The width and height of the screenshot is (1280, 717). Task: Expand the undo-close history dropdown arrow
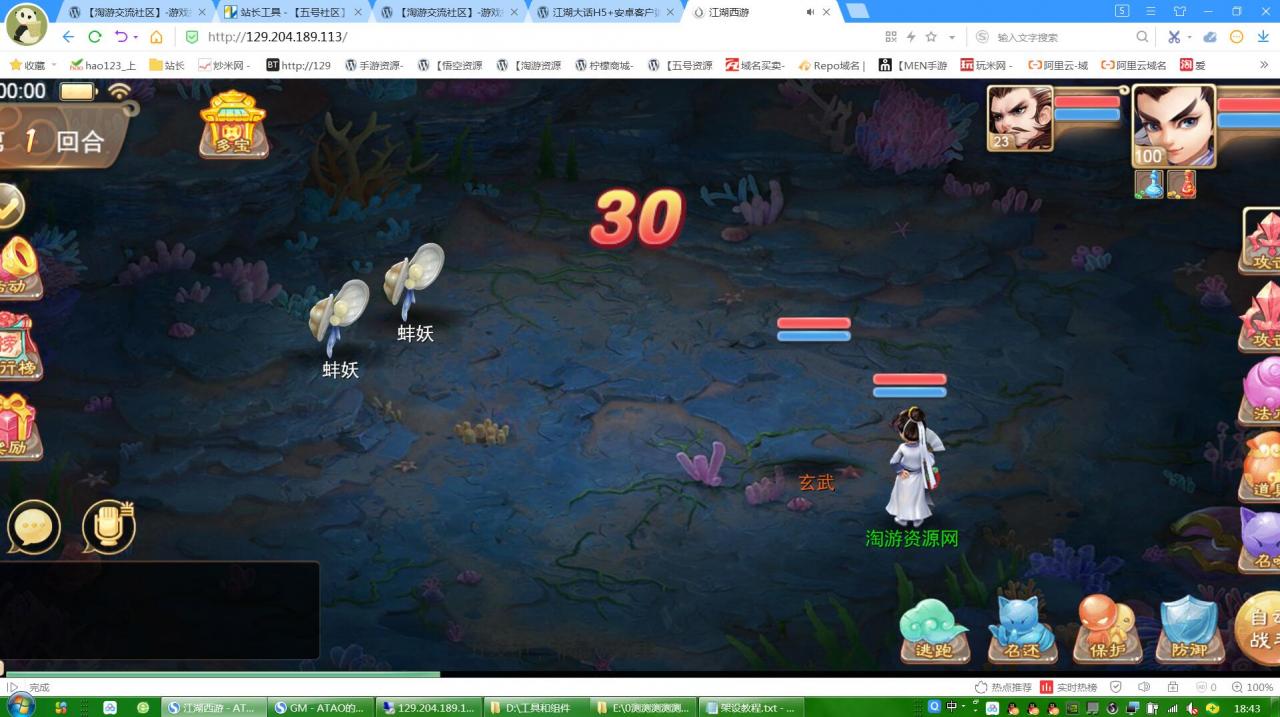[135, 37]
